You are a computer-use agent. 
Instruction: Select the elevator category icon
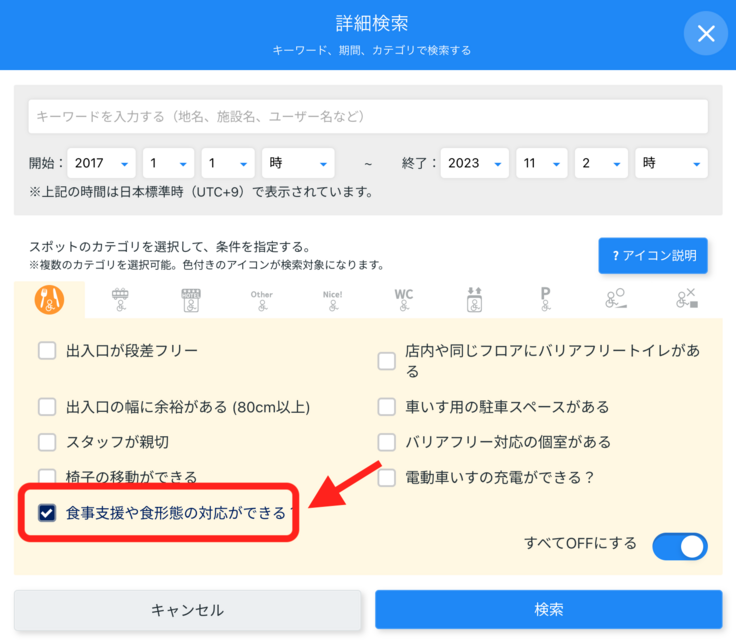[x=474, y=299]
